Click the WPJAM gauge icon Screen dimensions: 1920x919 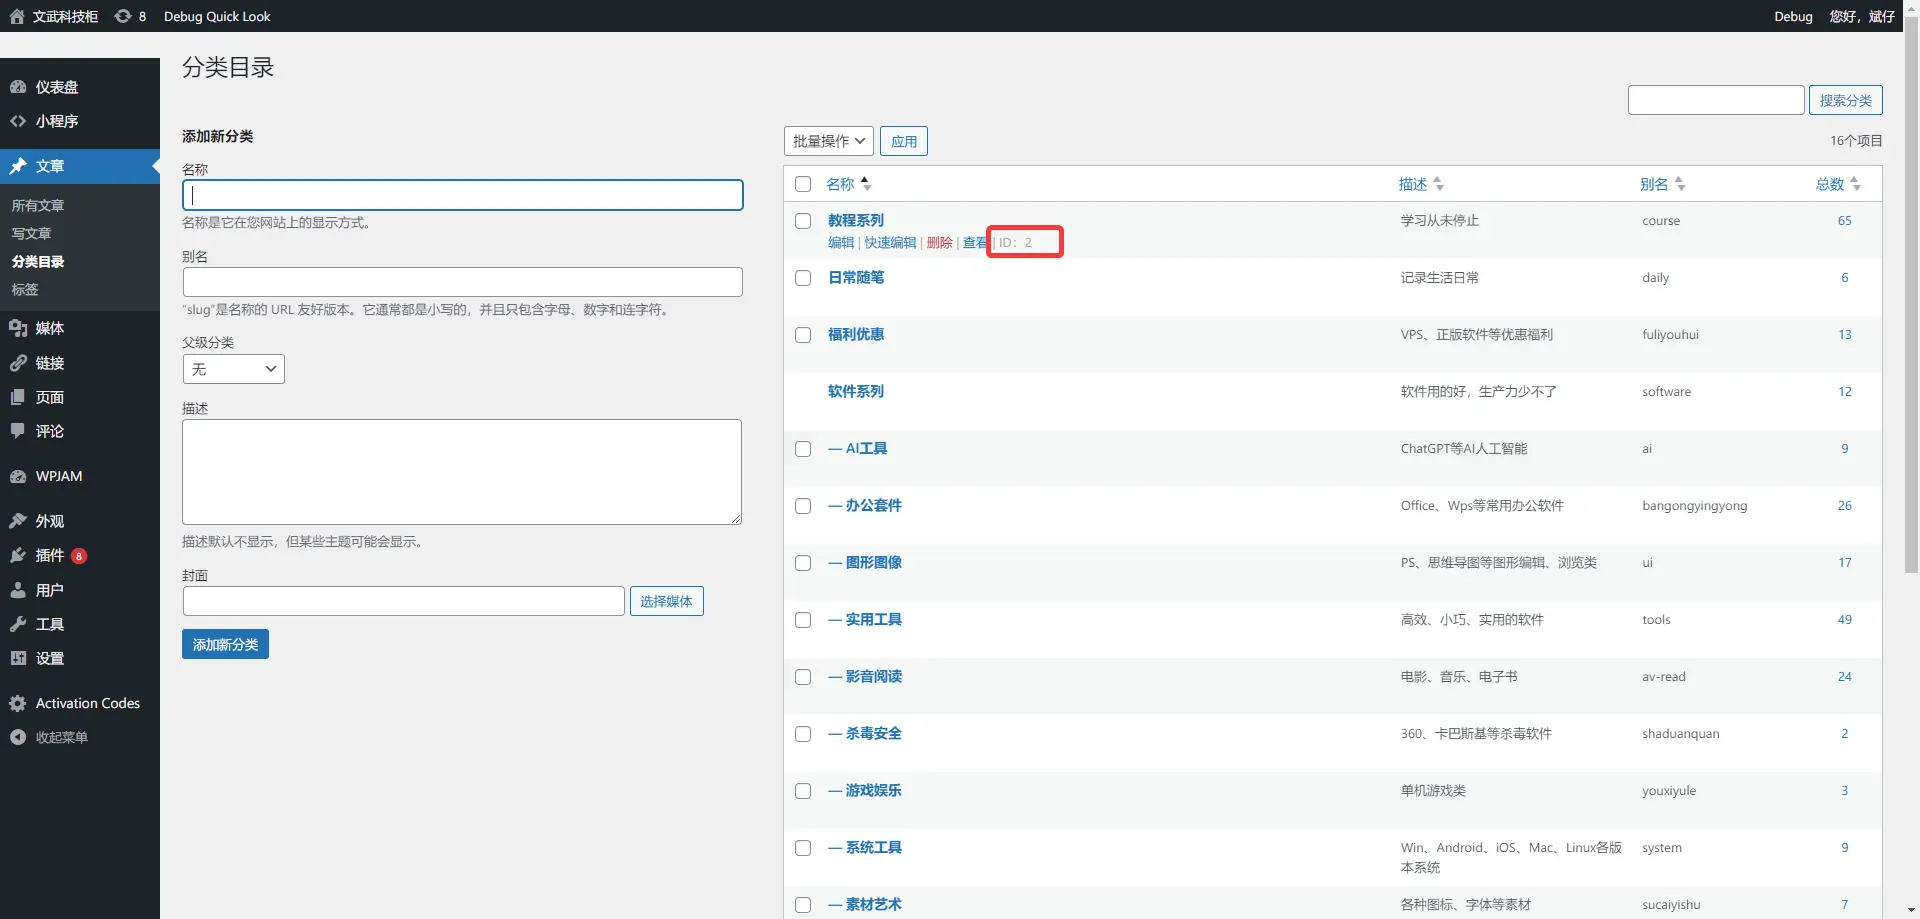(18, 476)
